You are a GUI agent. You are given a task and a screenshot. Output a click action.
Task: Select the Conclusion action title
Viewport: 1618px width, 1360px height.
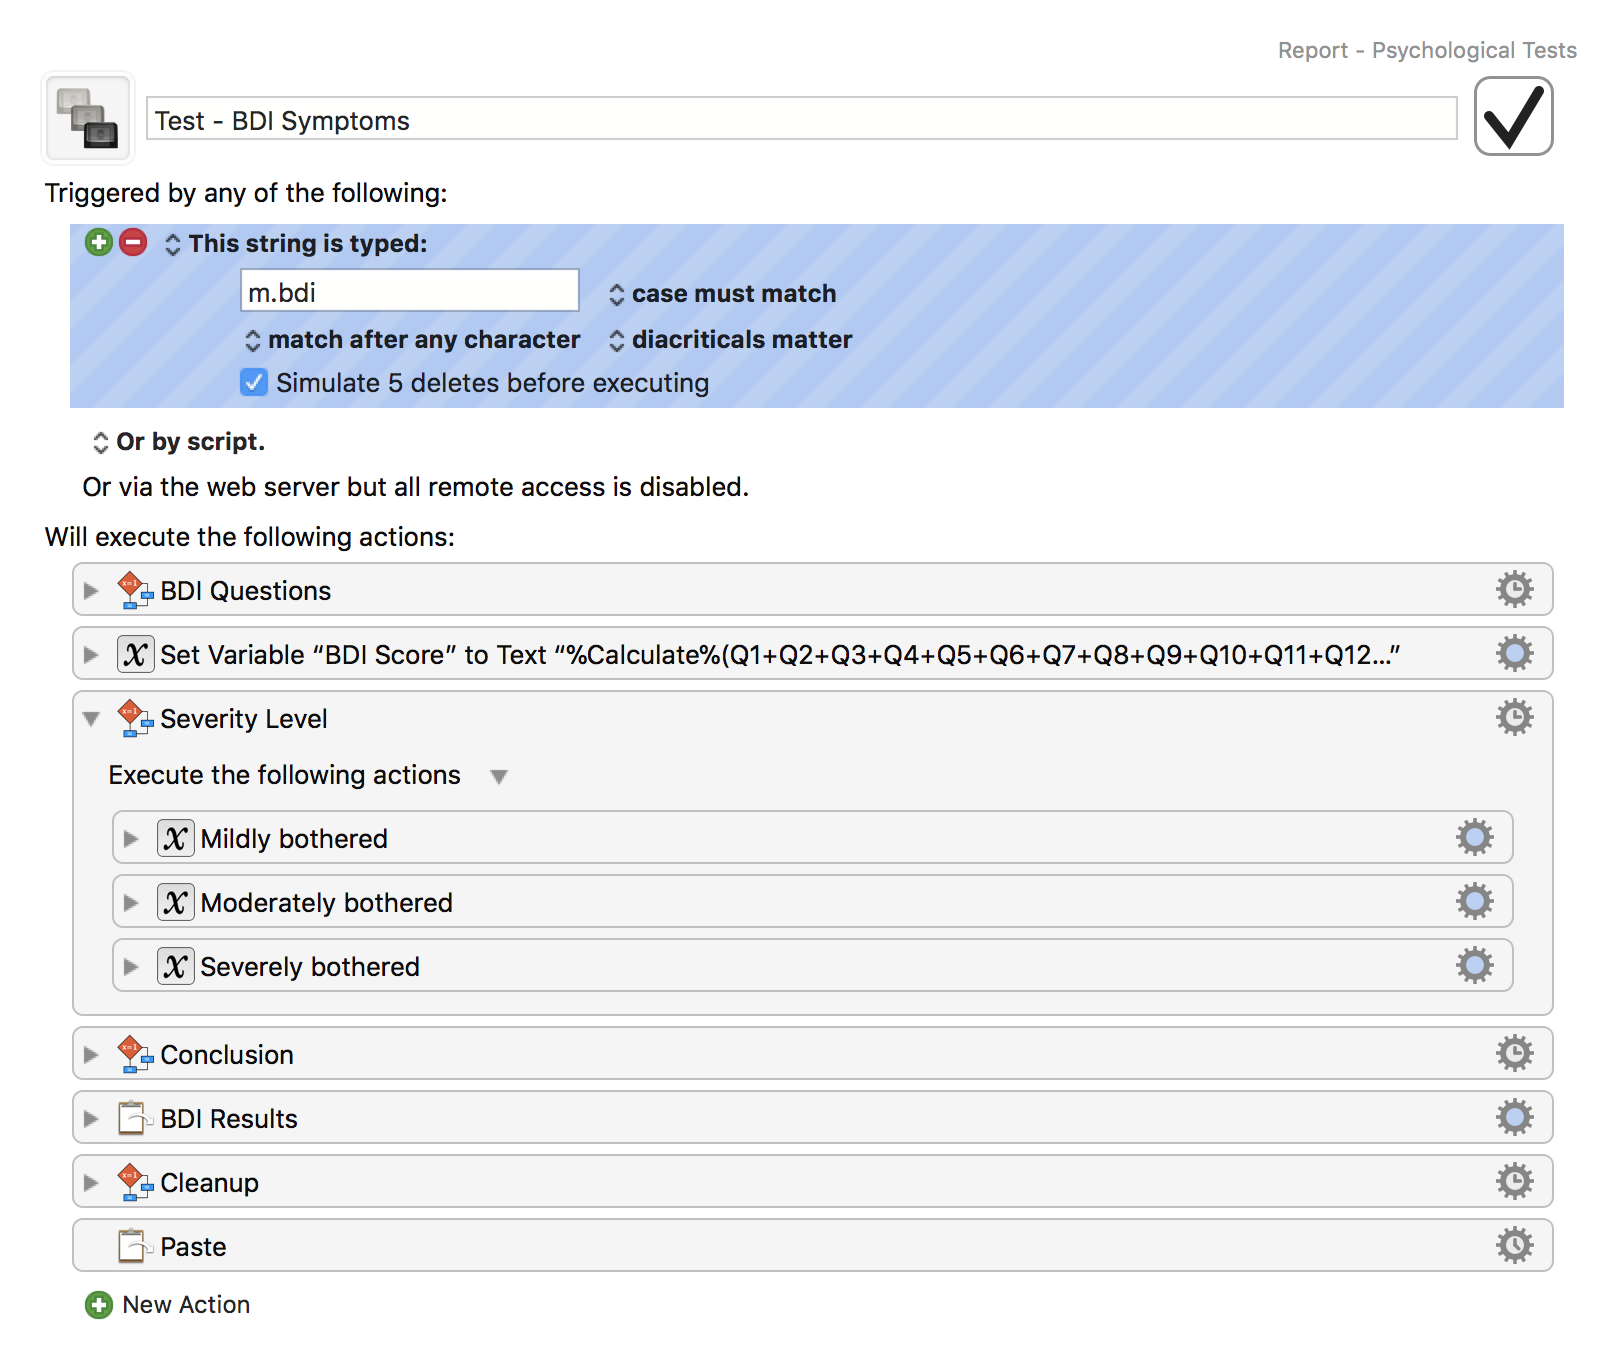227,1055
